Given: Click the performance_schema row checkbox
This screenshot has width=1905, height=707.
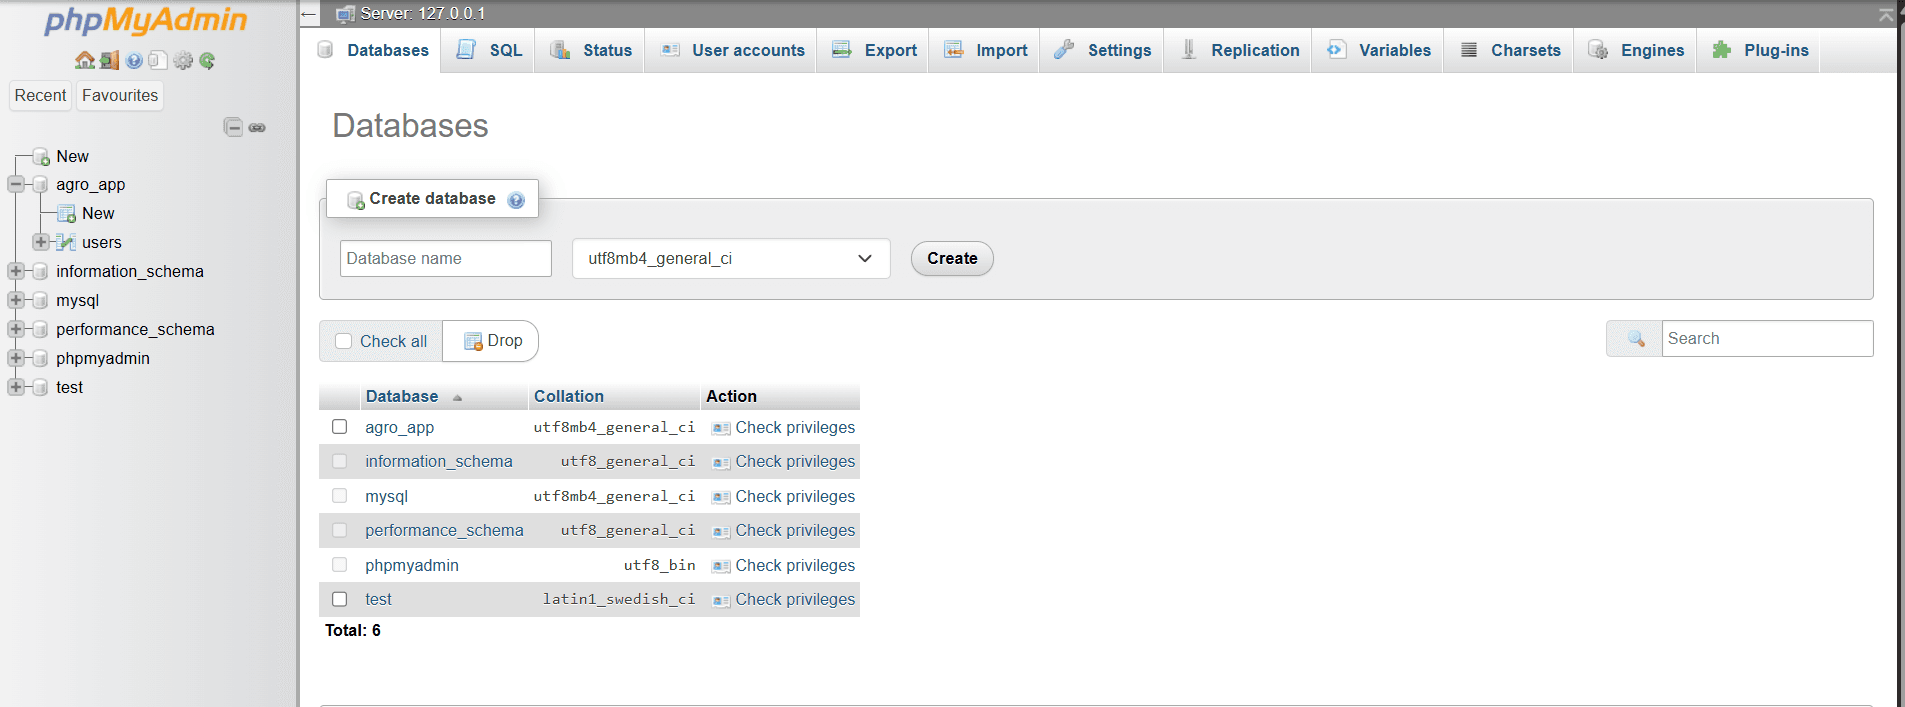Looking at the screenshot, I should click(340, 530).
